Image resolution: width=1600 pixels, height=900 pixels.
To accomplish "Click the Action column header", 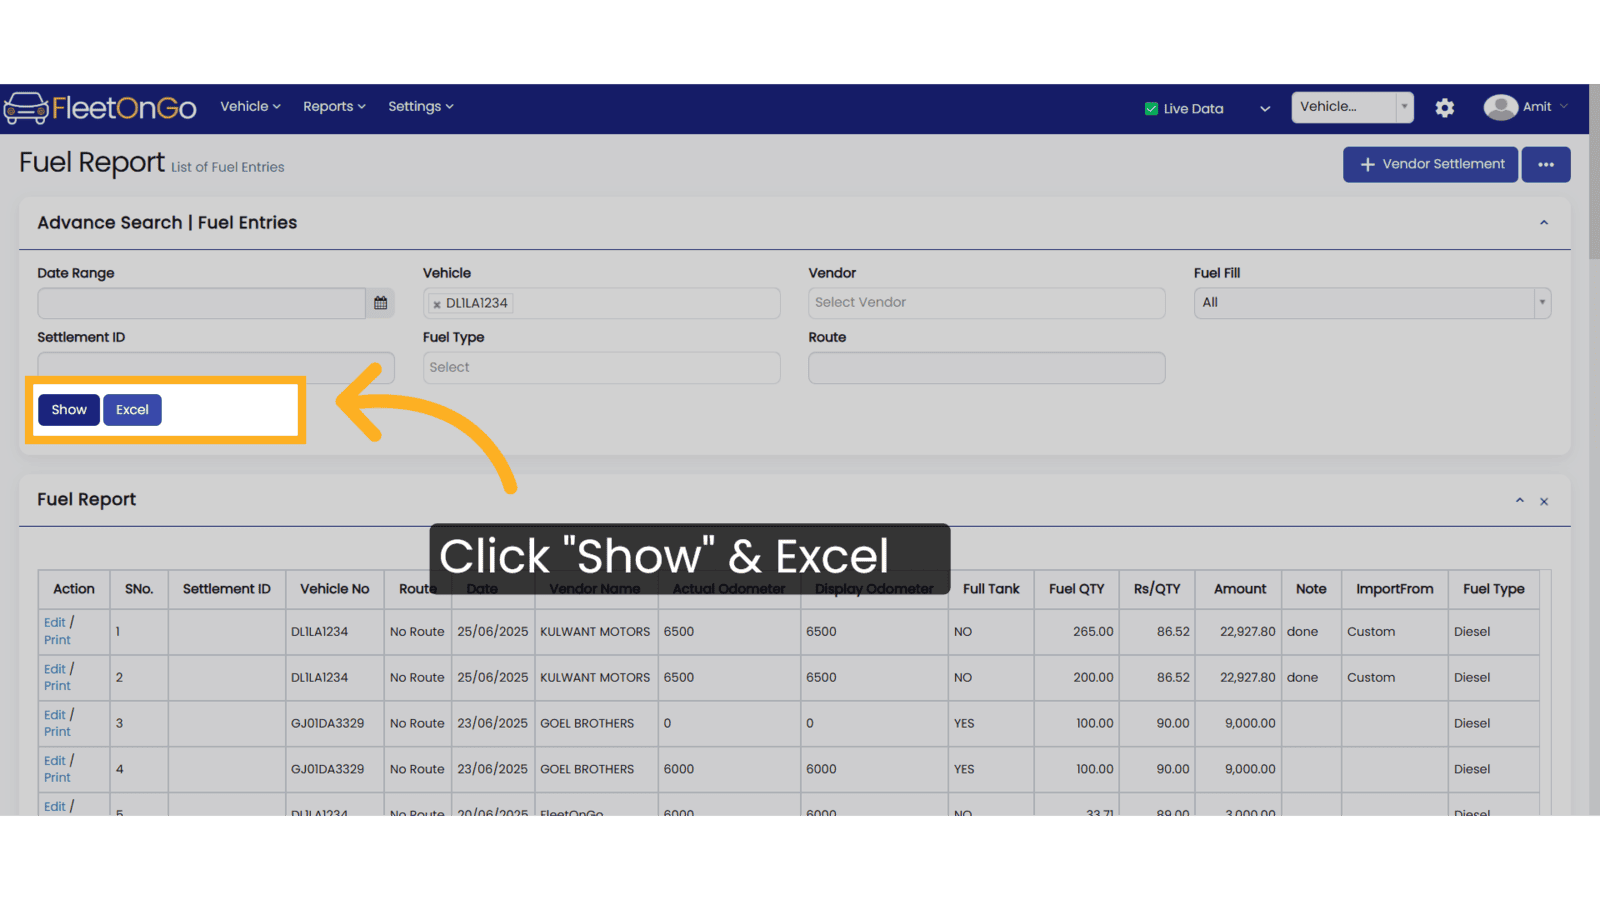I will tap(74, 589).
